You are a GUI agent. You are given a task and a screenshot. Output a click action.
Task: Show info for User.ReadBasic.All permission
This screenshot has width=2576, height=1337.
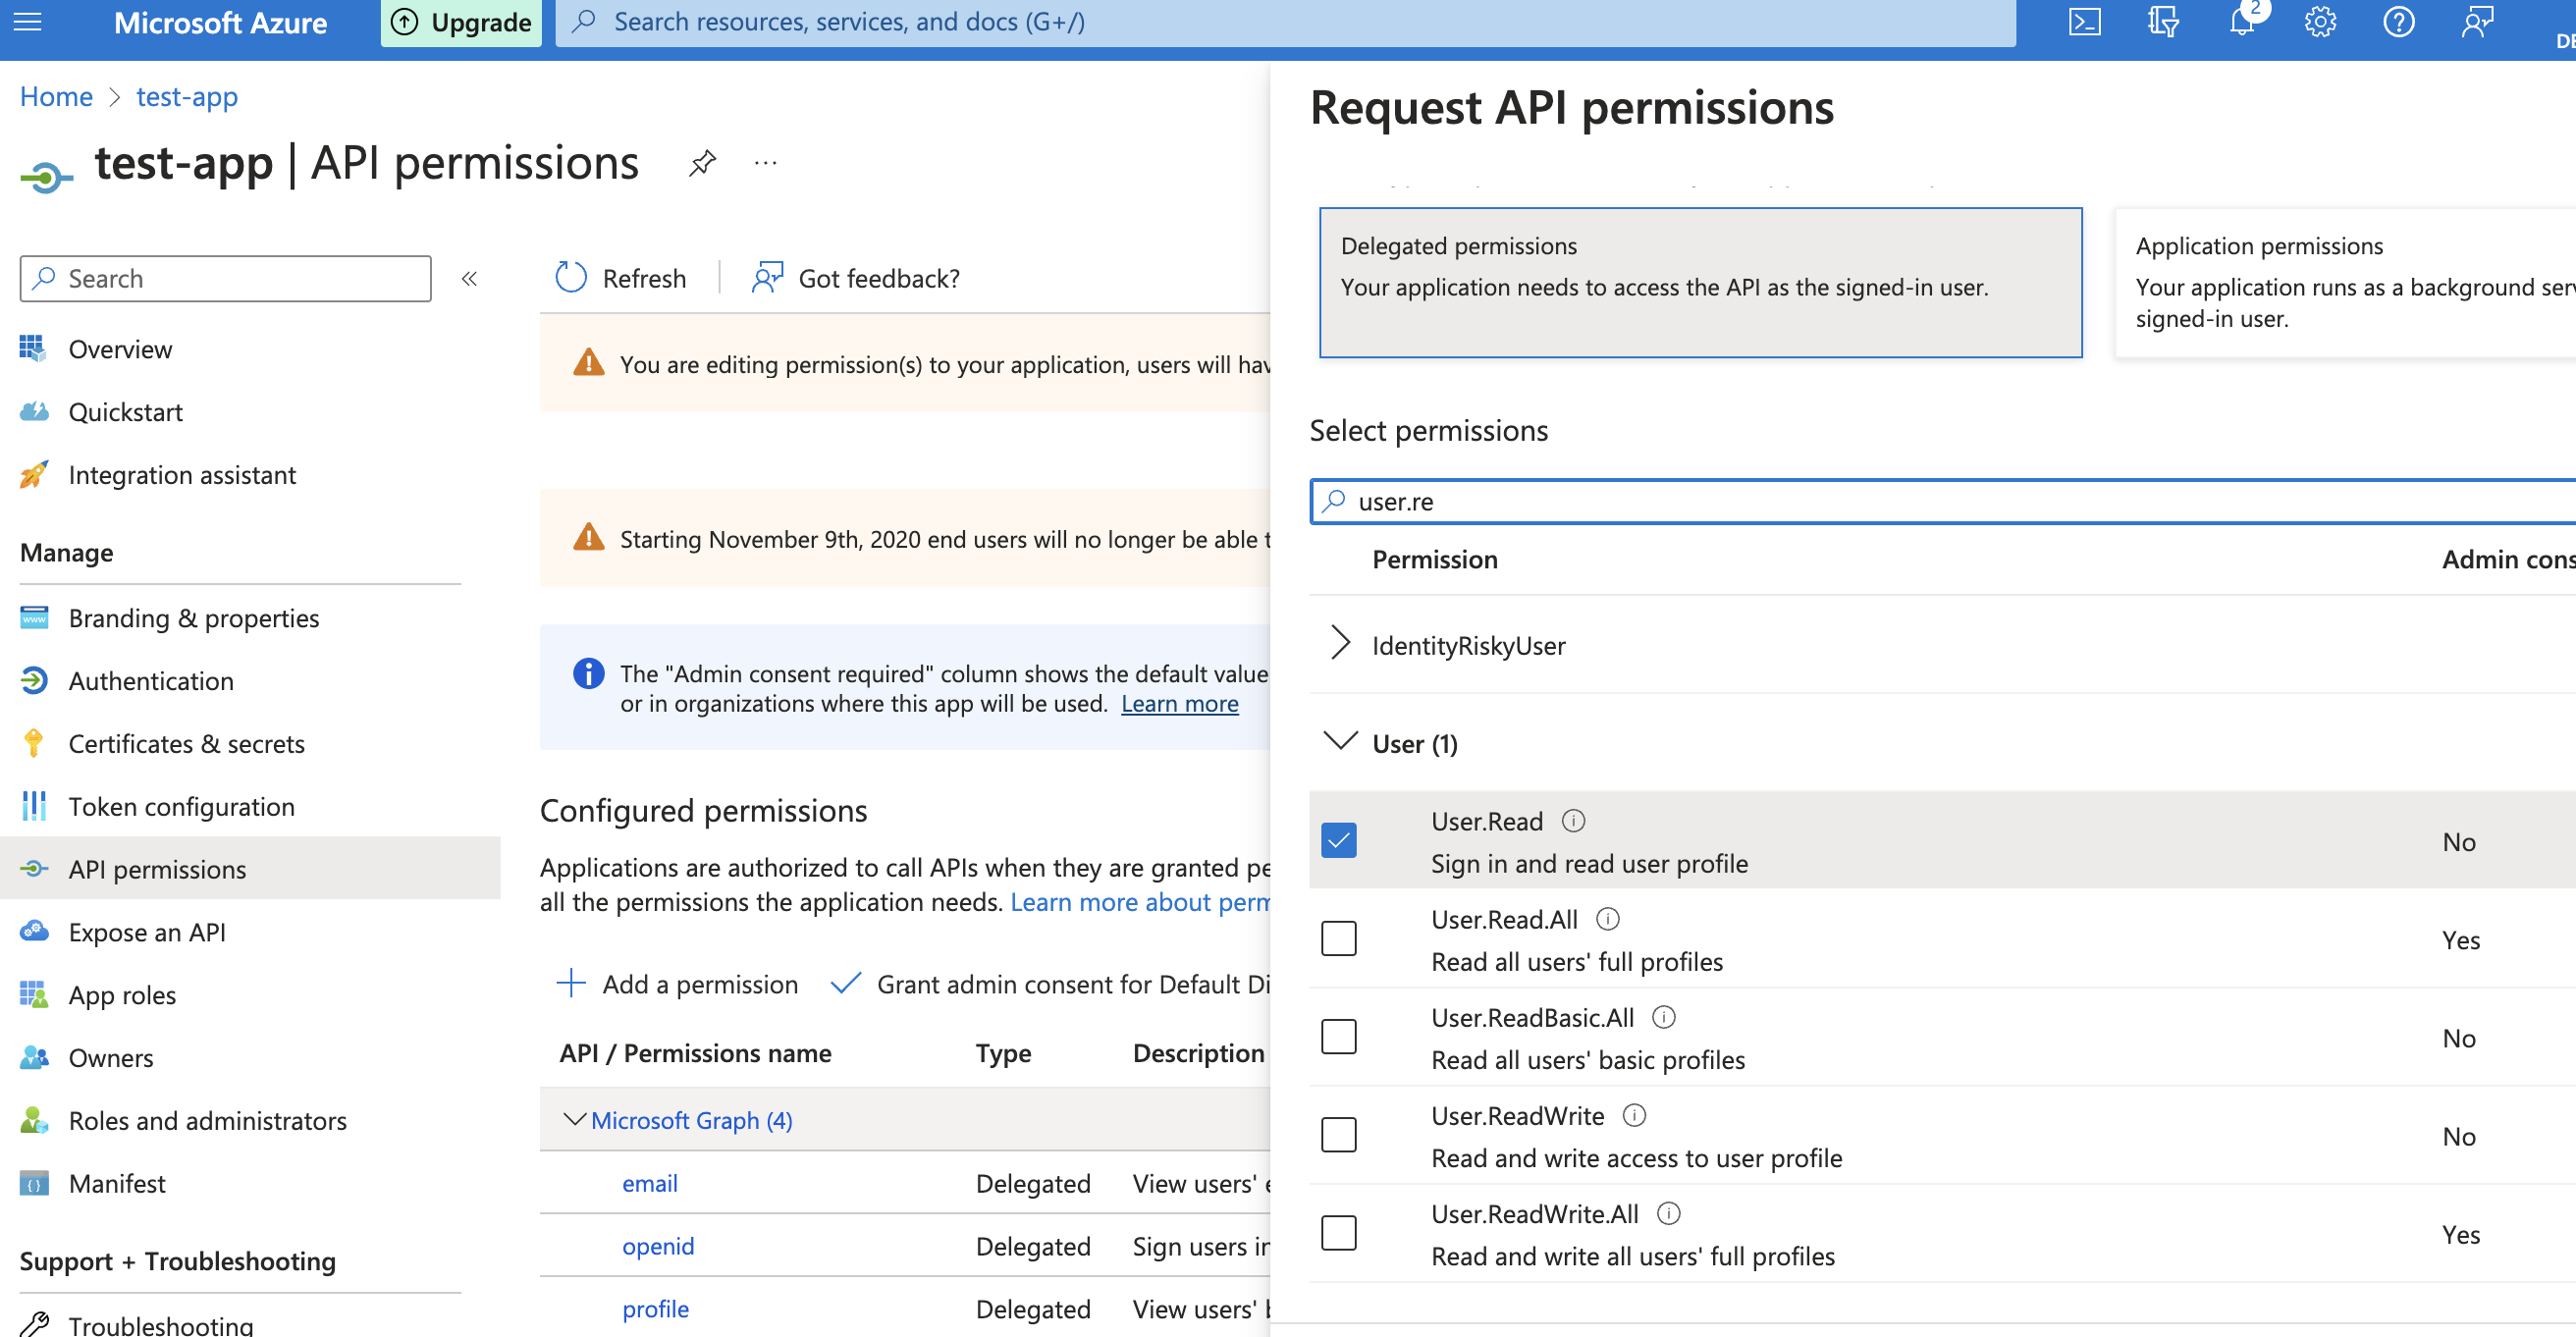(1664, 1017)
